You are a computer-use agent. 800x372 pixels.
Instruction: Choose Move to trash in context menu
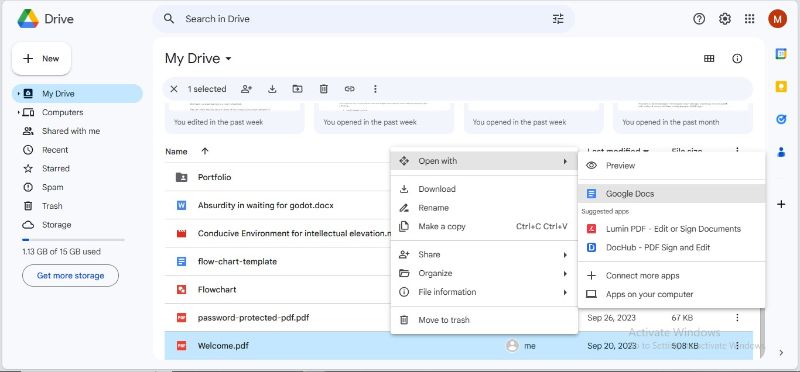coord(484,320)
